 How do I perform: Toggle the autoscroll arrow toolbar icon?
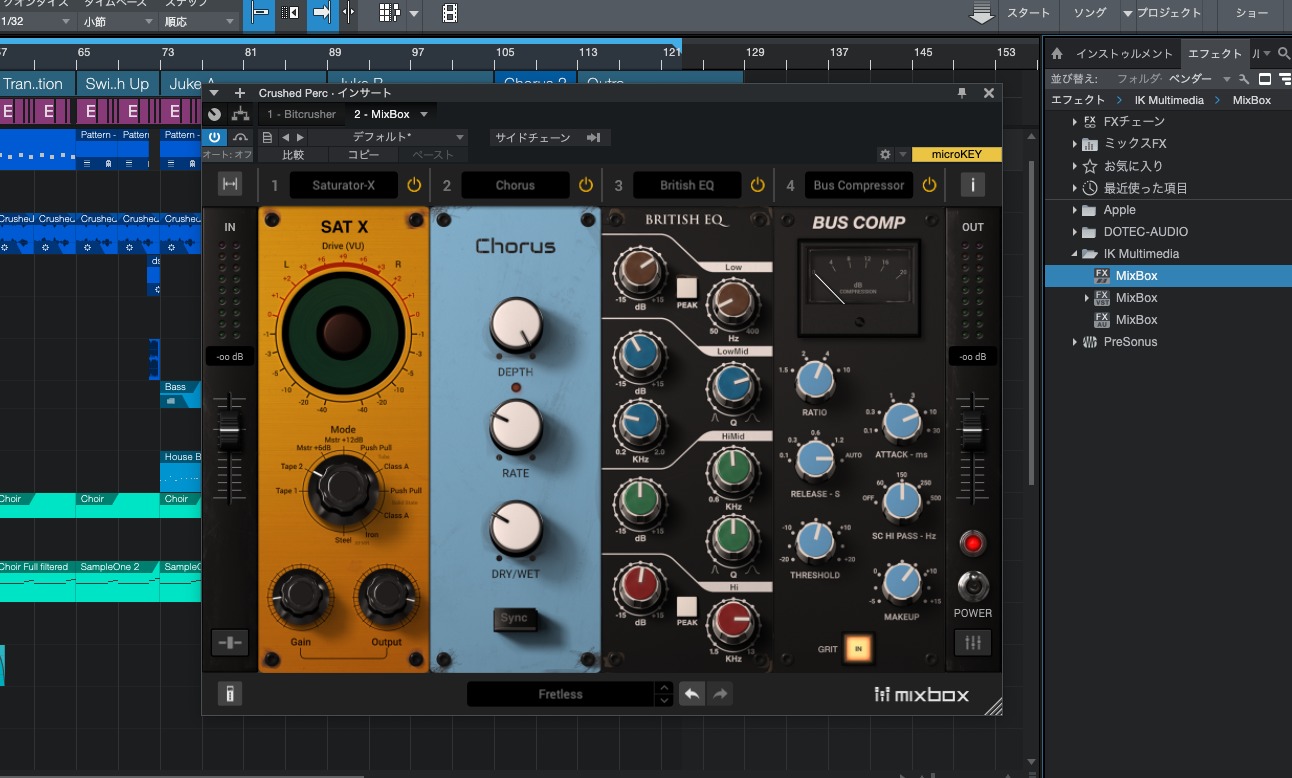coord(322,13)
